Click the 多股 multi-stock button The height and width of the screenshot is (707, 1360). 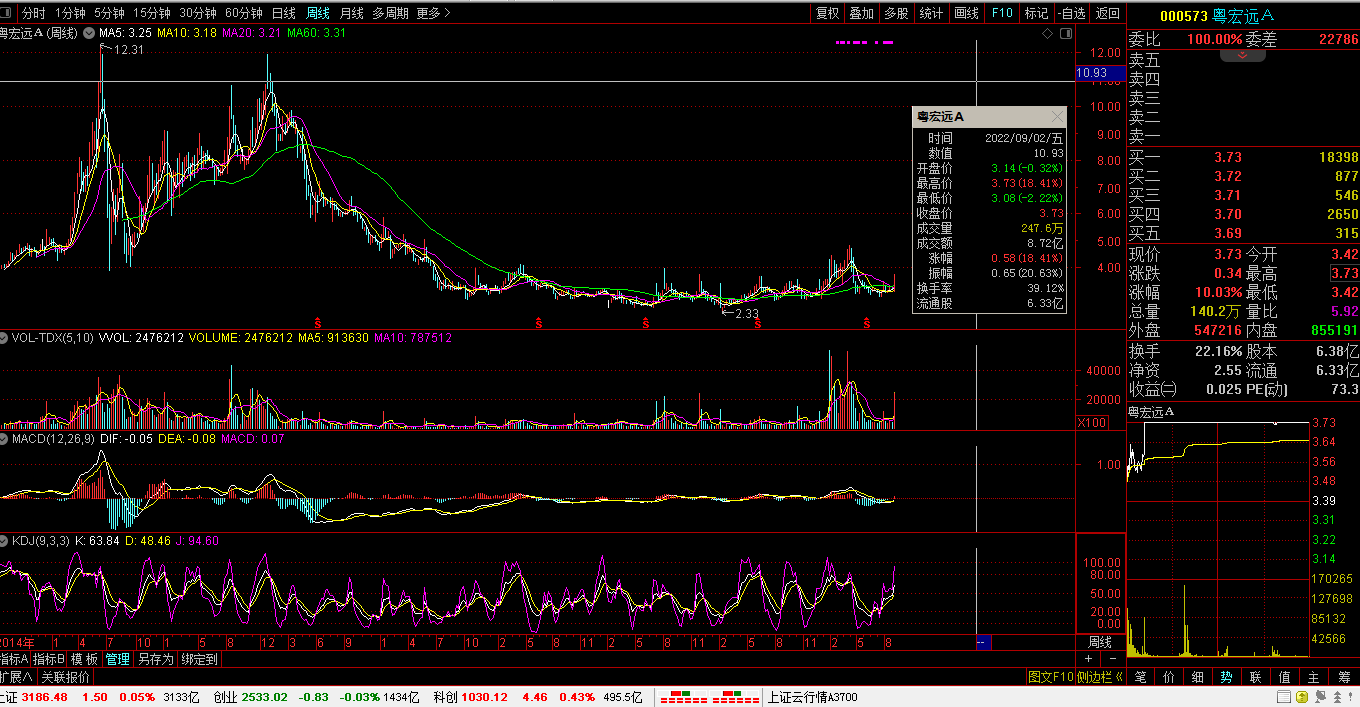click(x=896, y=13)
